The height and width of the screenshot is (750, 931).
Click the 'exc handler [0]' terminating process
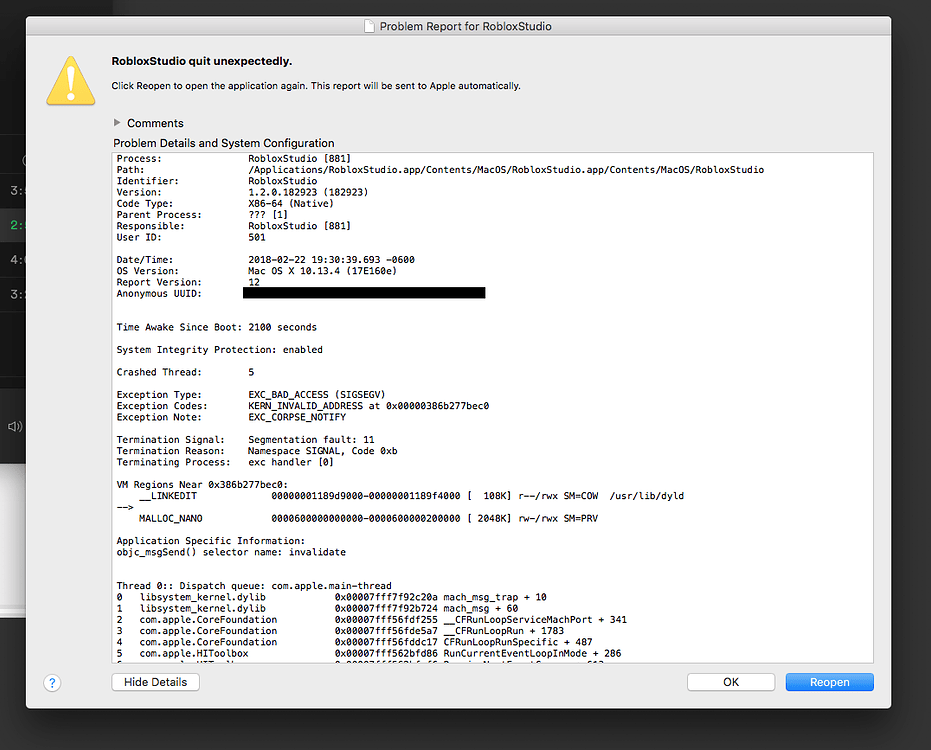click(x=291, y=463)
